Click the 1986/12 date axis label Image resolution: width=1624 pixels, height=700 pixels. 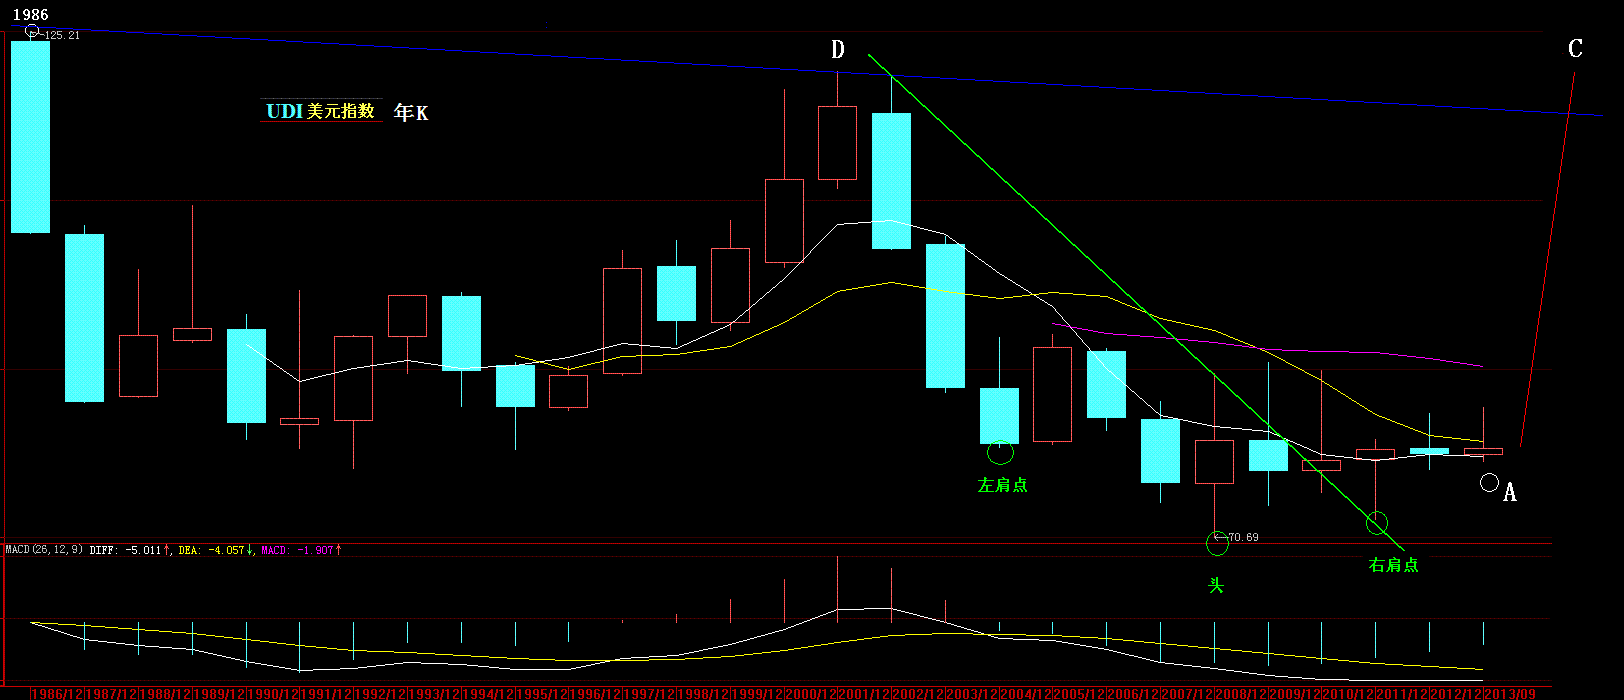coord(58,693)
